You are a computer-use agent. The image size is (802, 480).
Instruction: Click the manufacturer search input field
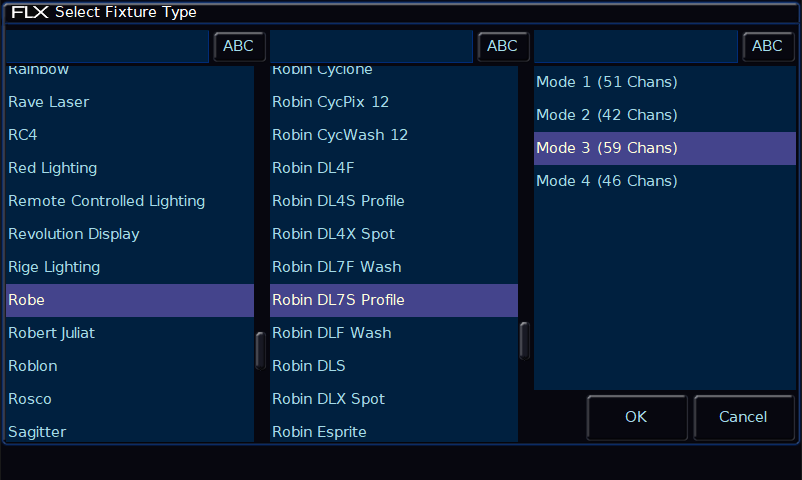point(107,46)
